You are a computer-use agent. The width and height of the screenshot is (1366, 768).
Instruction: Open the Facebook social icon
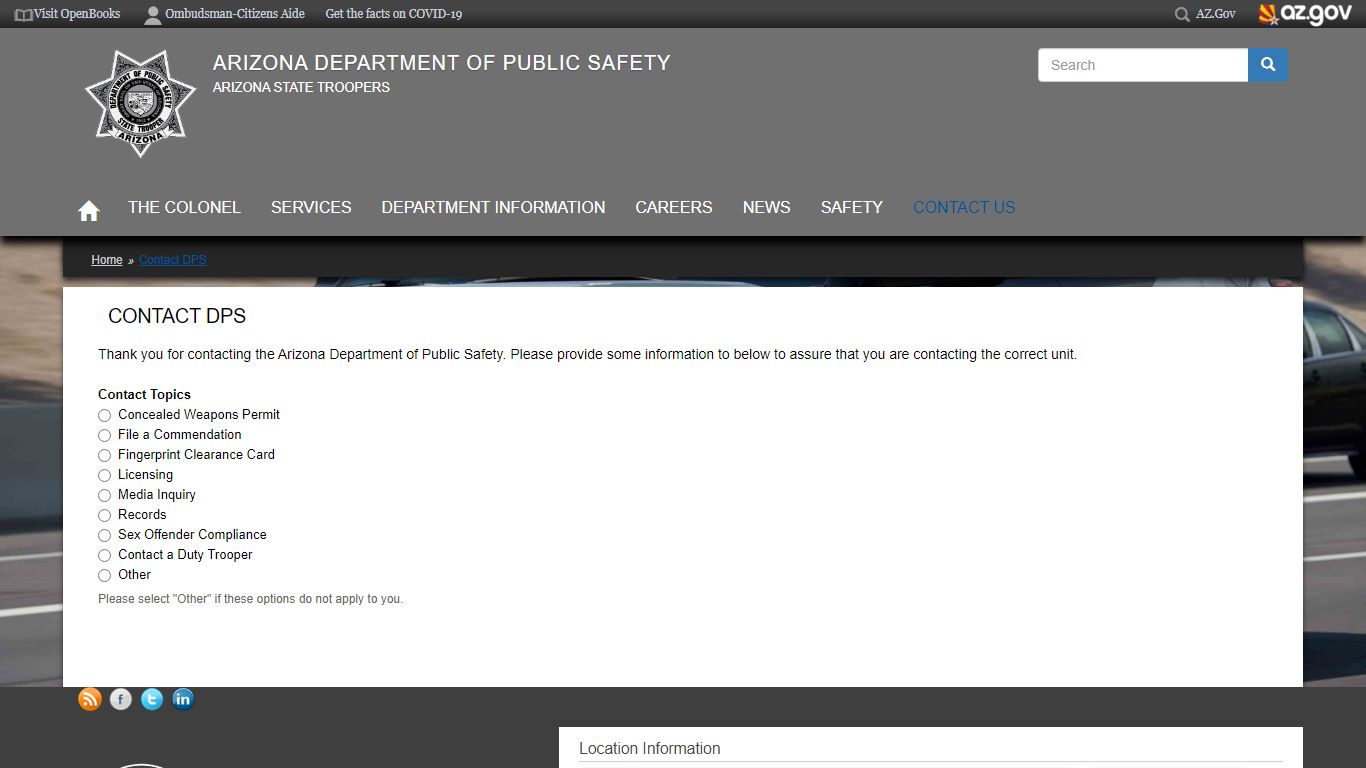121,699
